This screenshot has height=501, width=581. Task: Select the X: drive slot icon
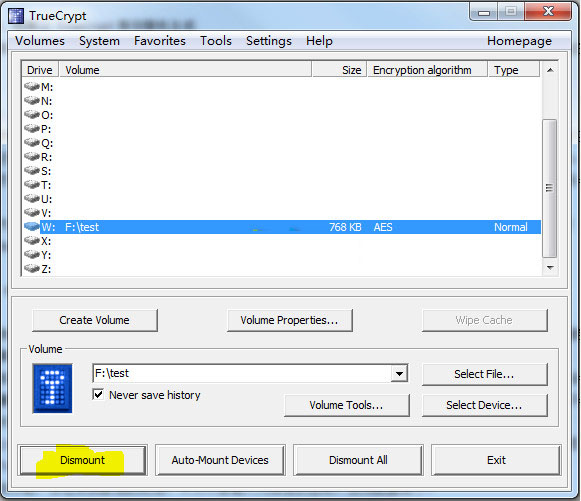pos(32,241)
